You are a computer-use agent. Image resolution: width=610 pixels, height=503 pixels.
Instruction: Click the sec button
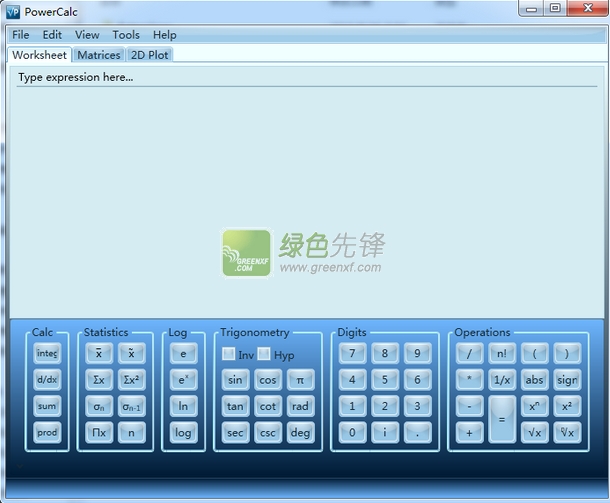tap(235, 433)
